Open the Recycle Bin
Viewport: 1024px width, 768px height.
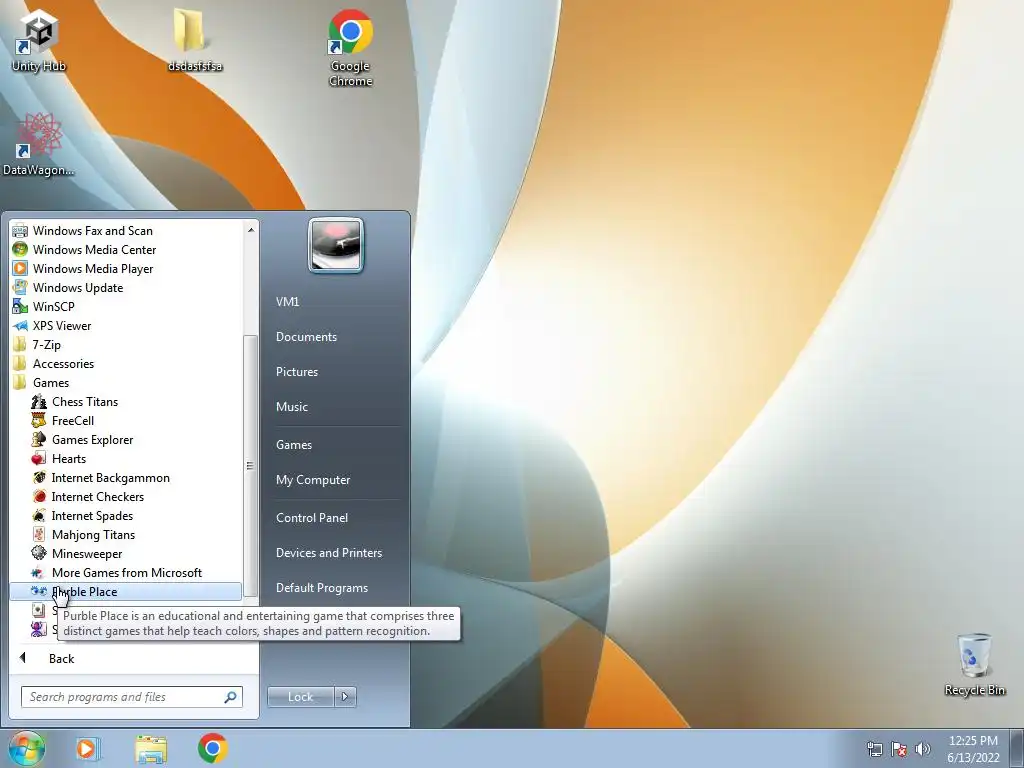coord(974,664)
